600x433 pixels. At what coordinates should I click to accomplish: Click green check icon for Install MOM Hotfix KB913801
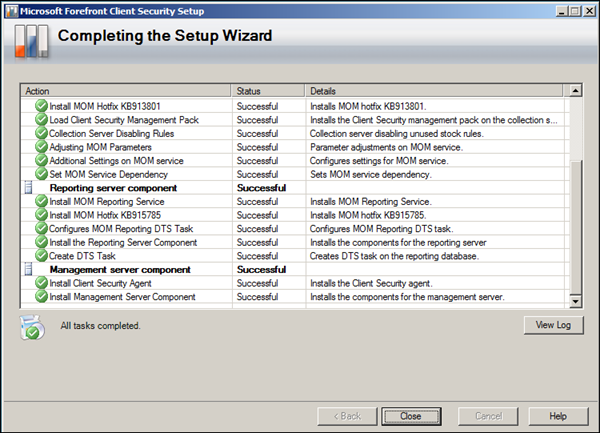pyautogui.click(x=41, y=106)
